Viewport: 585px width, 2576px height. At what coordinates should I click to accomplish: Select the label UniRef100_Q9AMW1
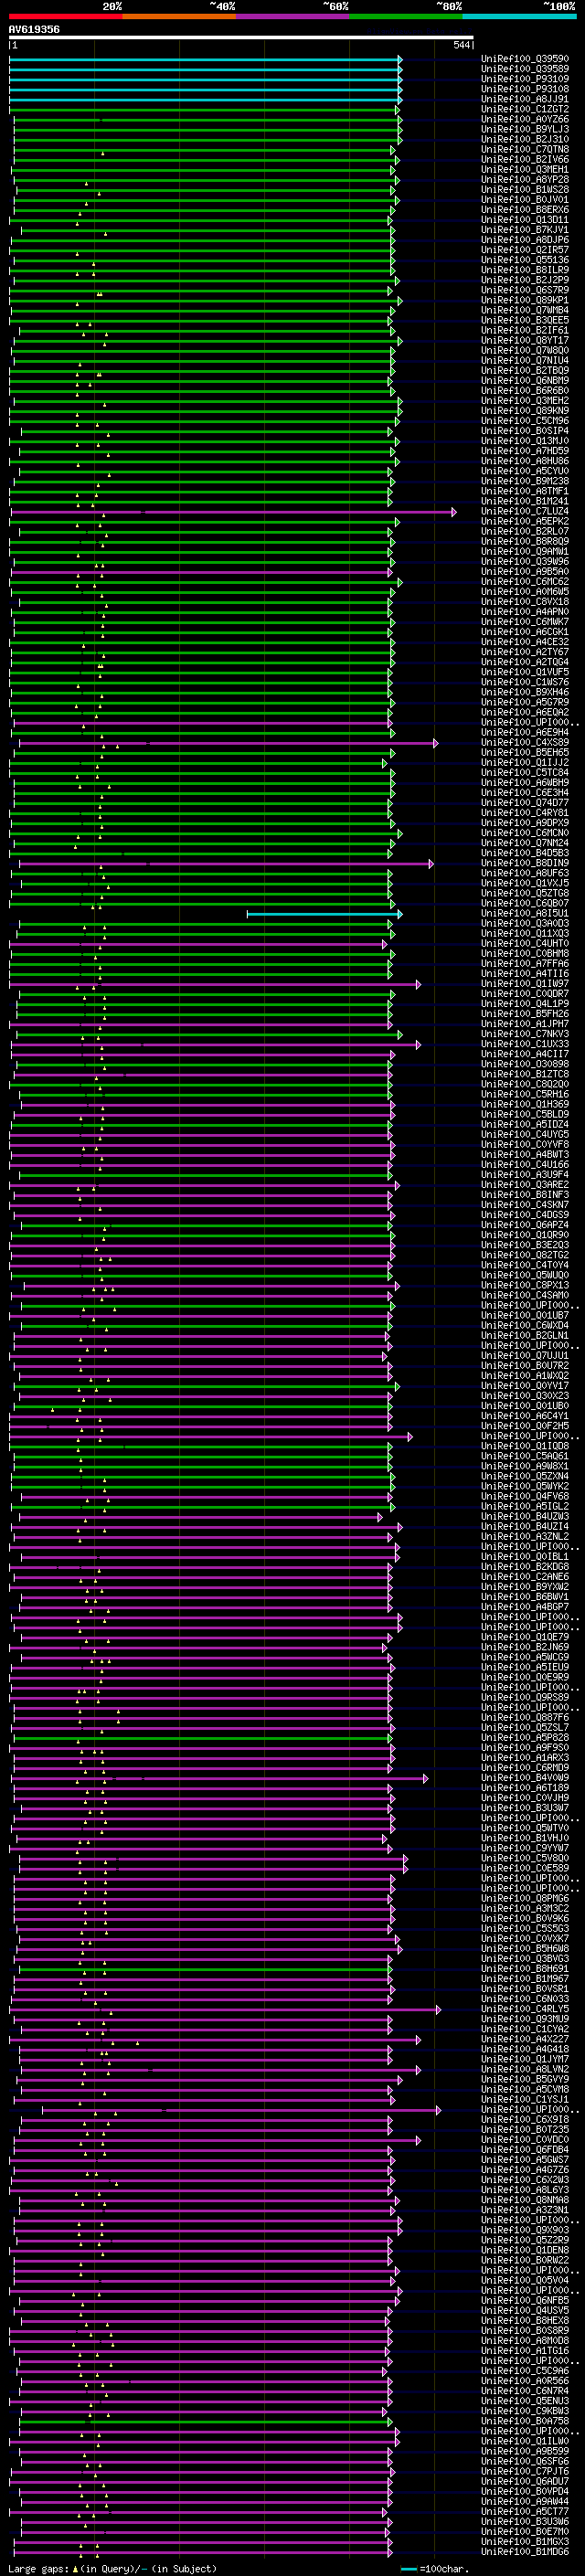(x=525, y=551)
